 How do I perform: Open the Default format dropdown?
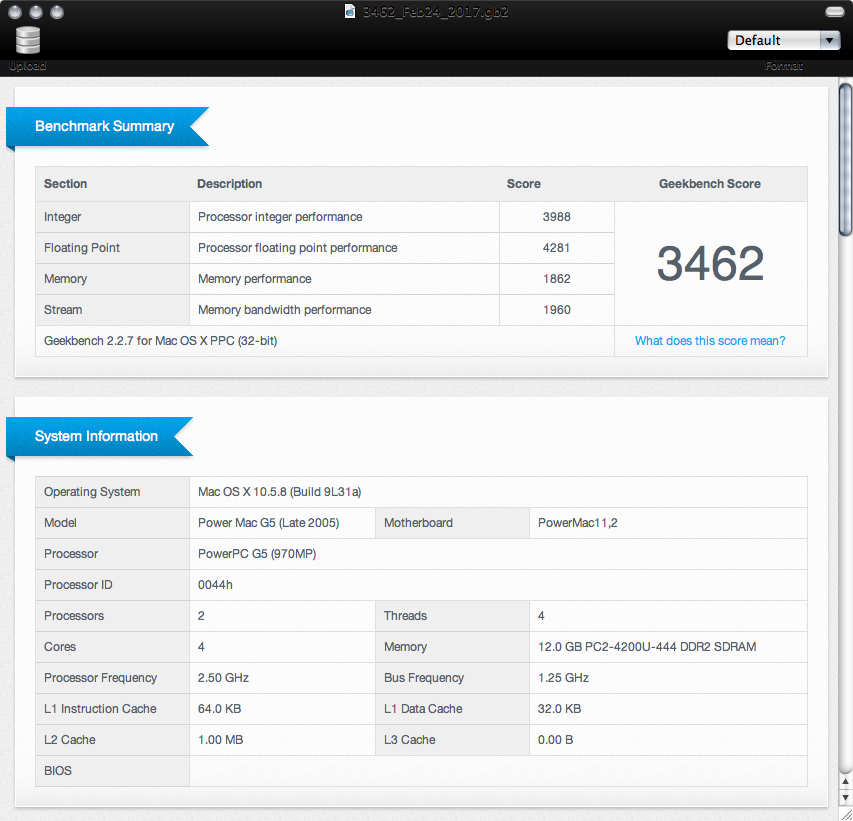[x=784, y=40]
